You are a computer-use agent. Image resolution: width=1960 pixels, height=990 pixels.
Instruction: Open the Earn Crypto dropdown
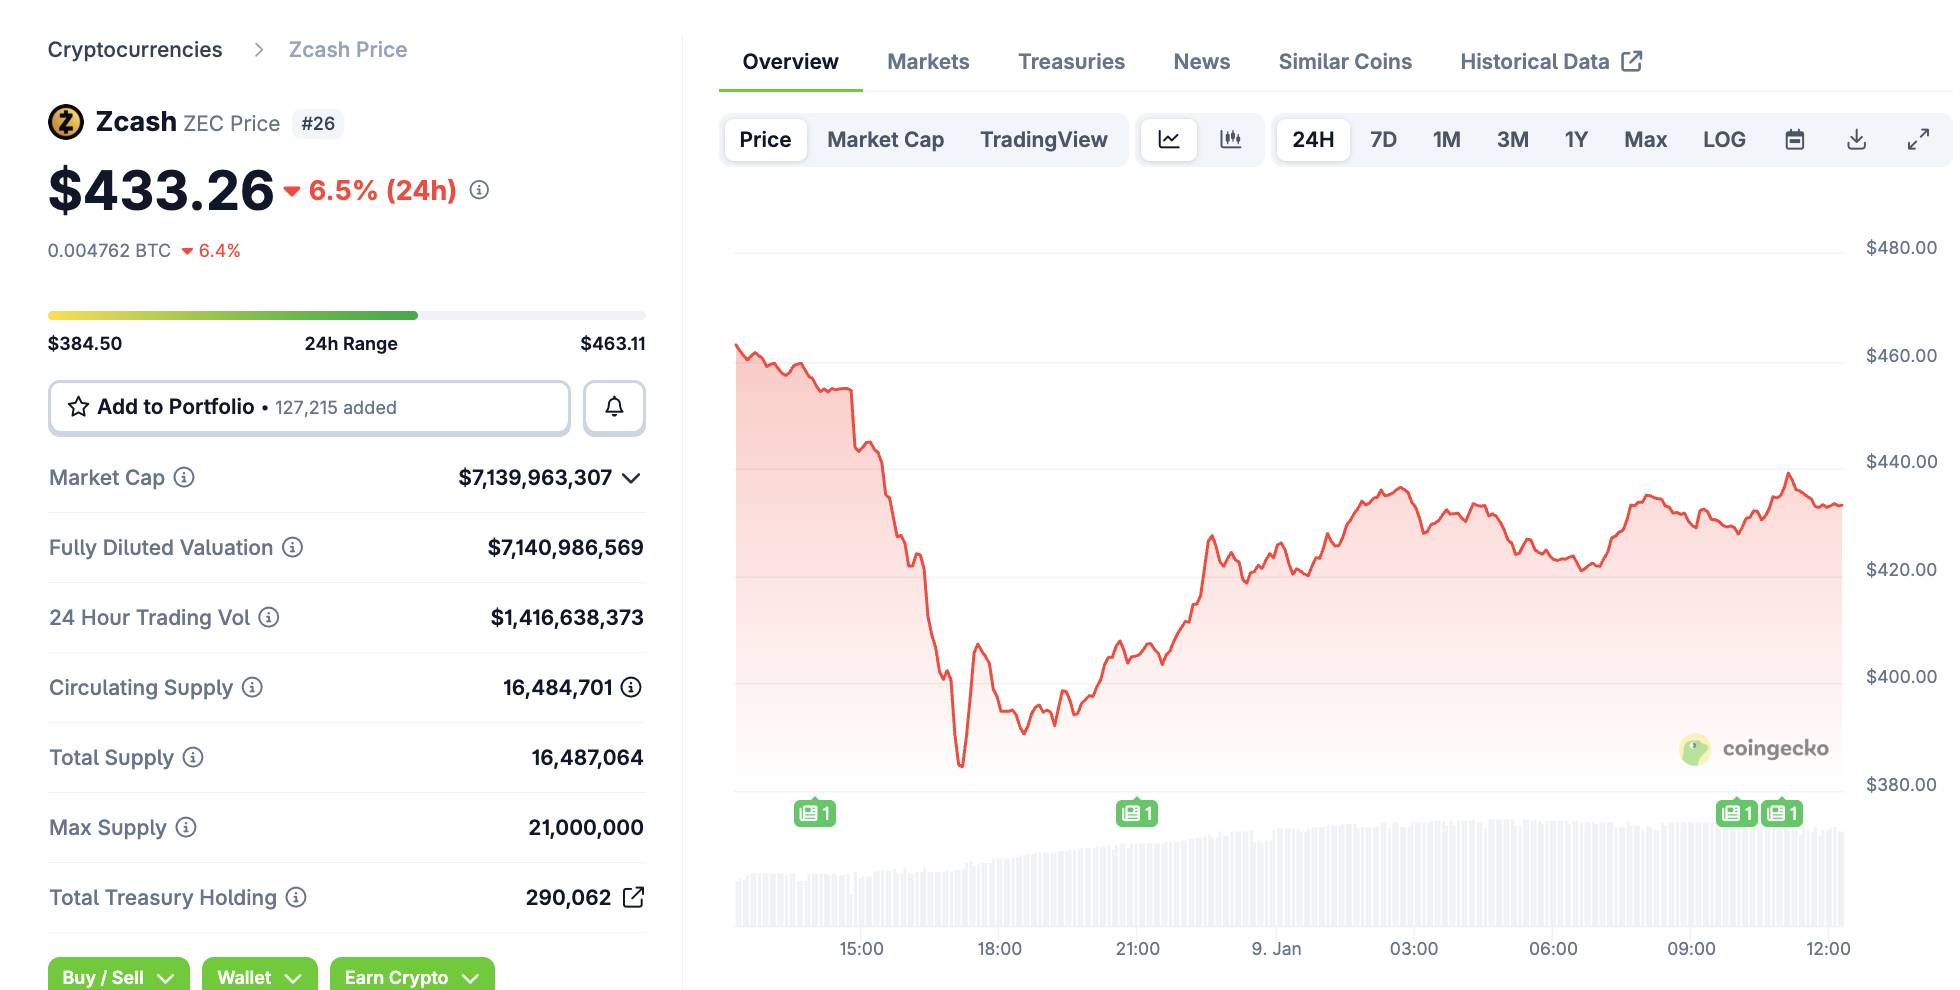coord(412,976)
